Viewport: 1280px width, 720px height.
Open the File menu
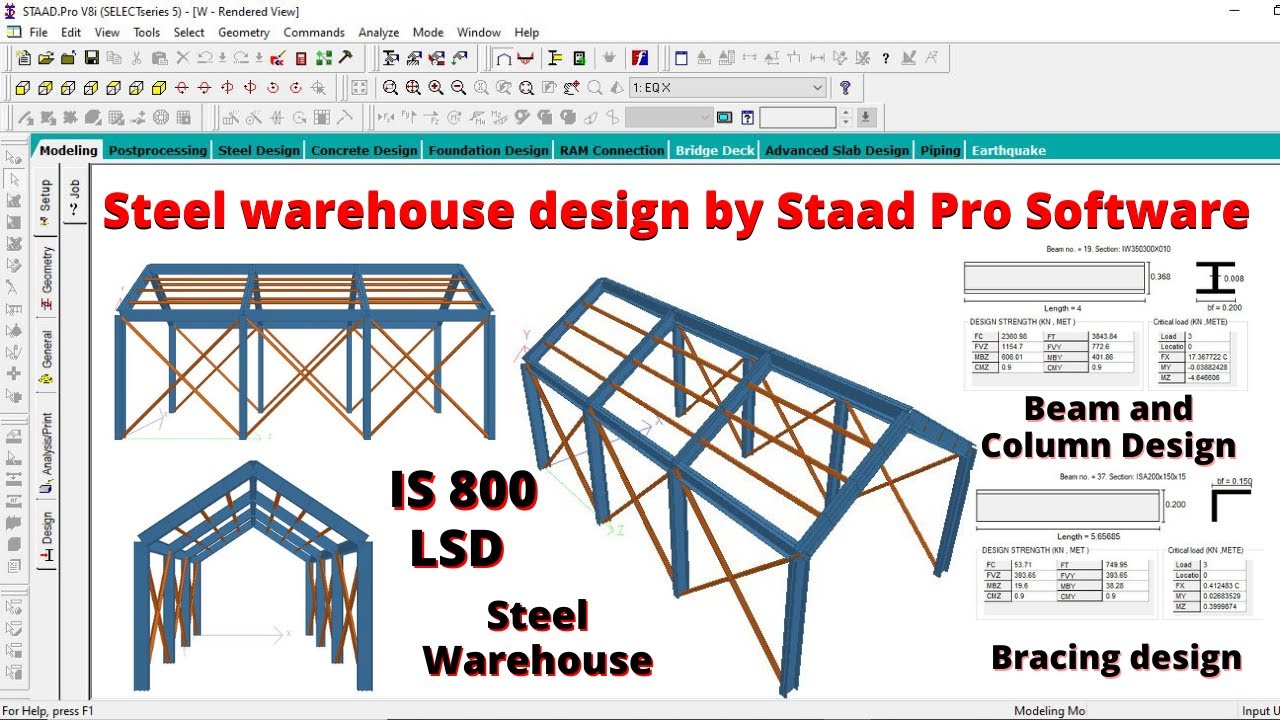point(38,32)
